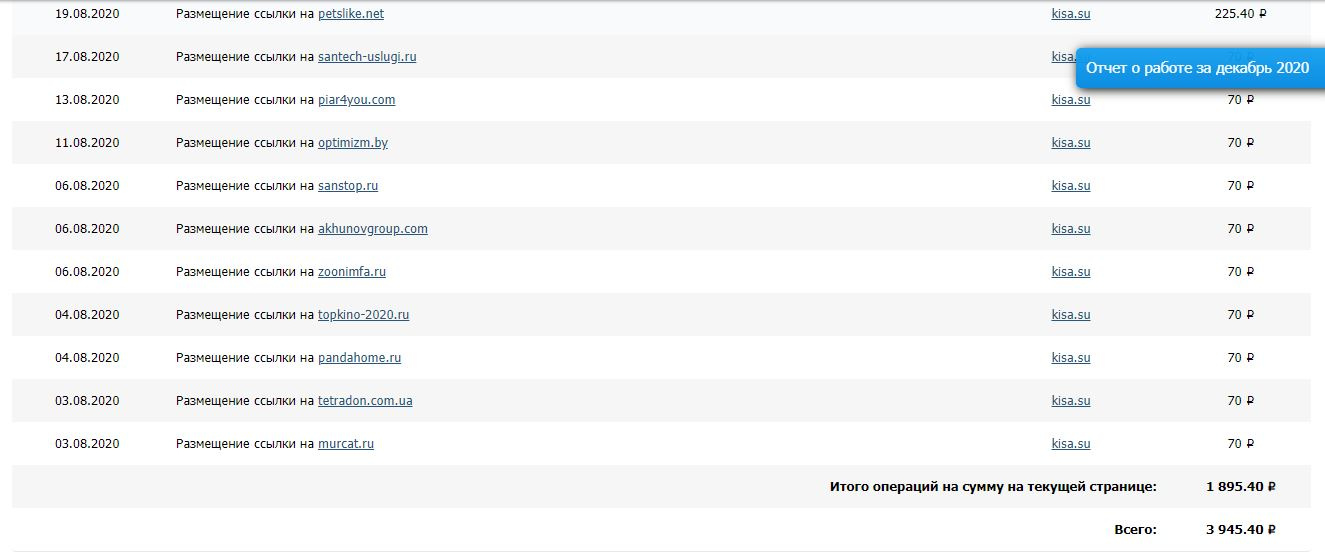The height and width of the screenshot is (560, 1325).
Task: Open the murcat.ru link
Action: (x=346, y=444)
